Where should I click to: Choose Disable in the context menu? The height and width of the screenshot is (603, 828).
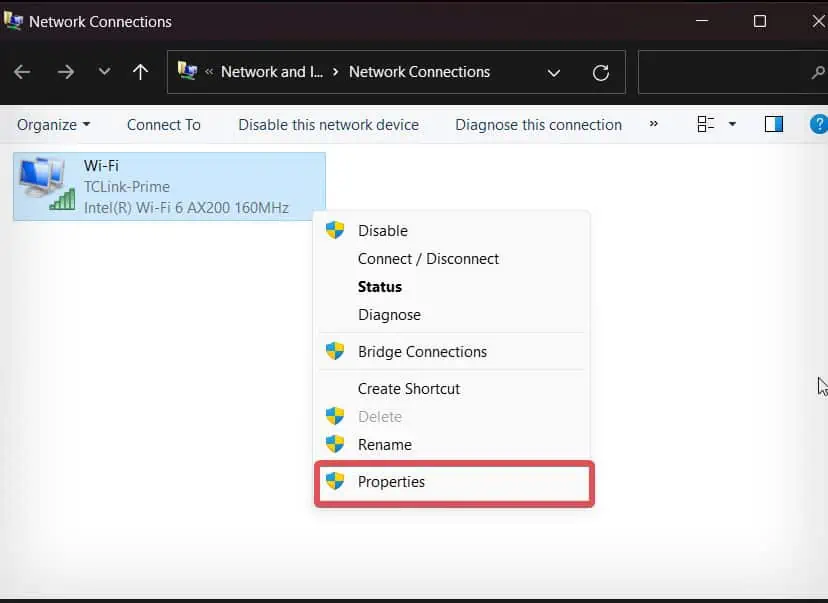453,231
